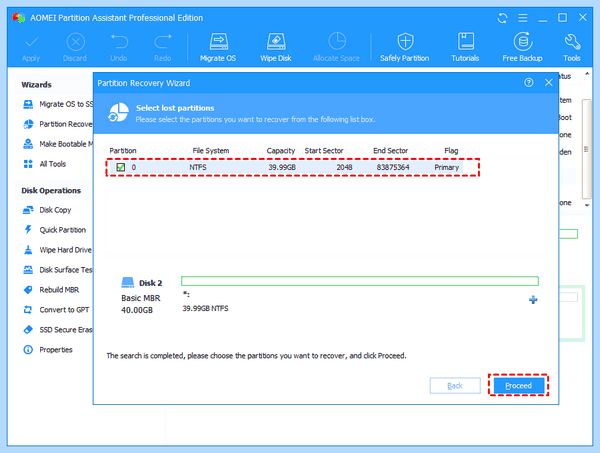Close the Partition Recovery Wizard dialog

click(548, 82)
